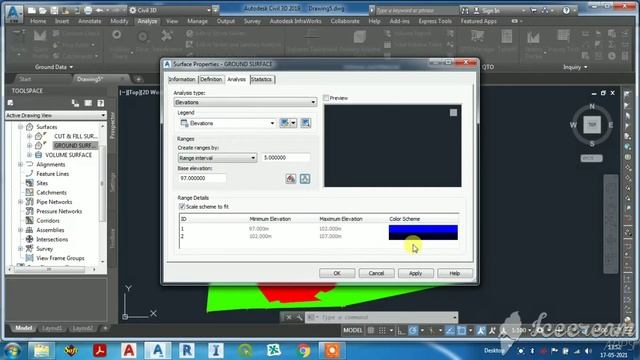
Task: Expand the CUT & FILL SURFACE node
Action: point(29,136)
